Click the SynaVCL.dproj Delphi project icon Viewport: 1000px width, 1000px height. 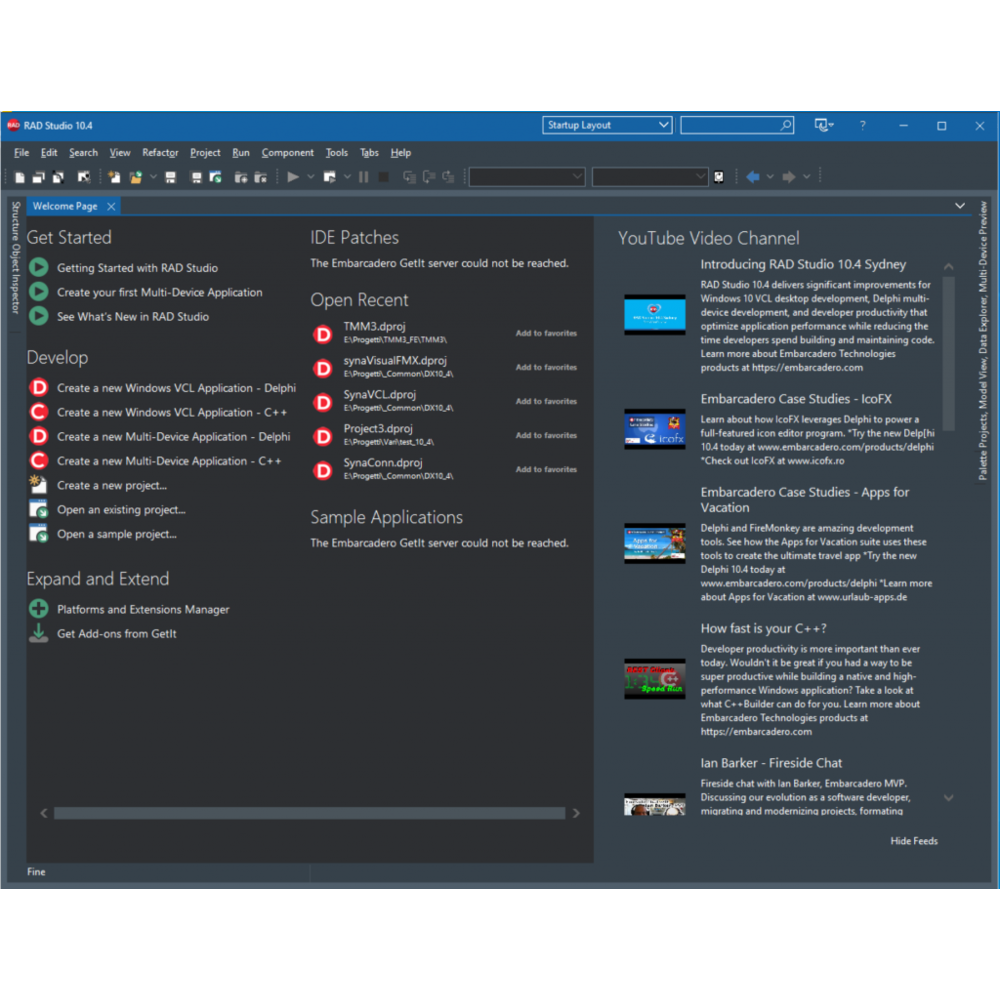(x=323, y=402)
